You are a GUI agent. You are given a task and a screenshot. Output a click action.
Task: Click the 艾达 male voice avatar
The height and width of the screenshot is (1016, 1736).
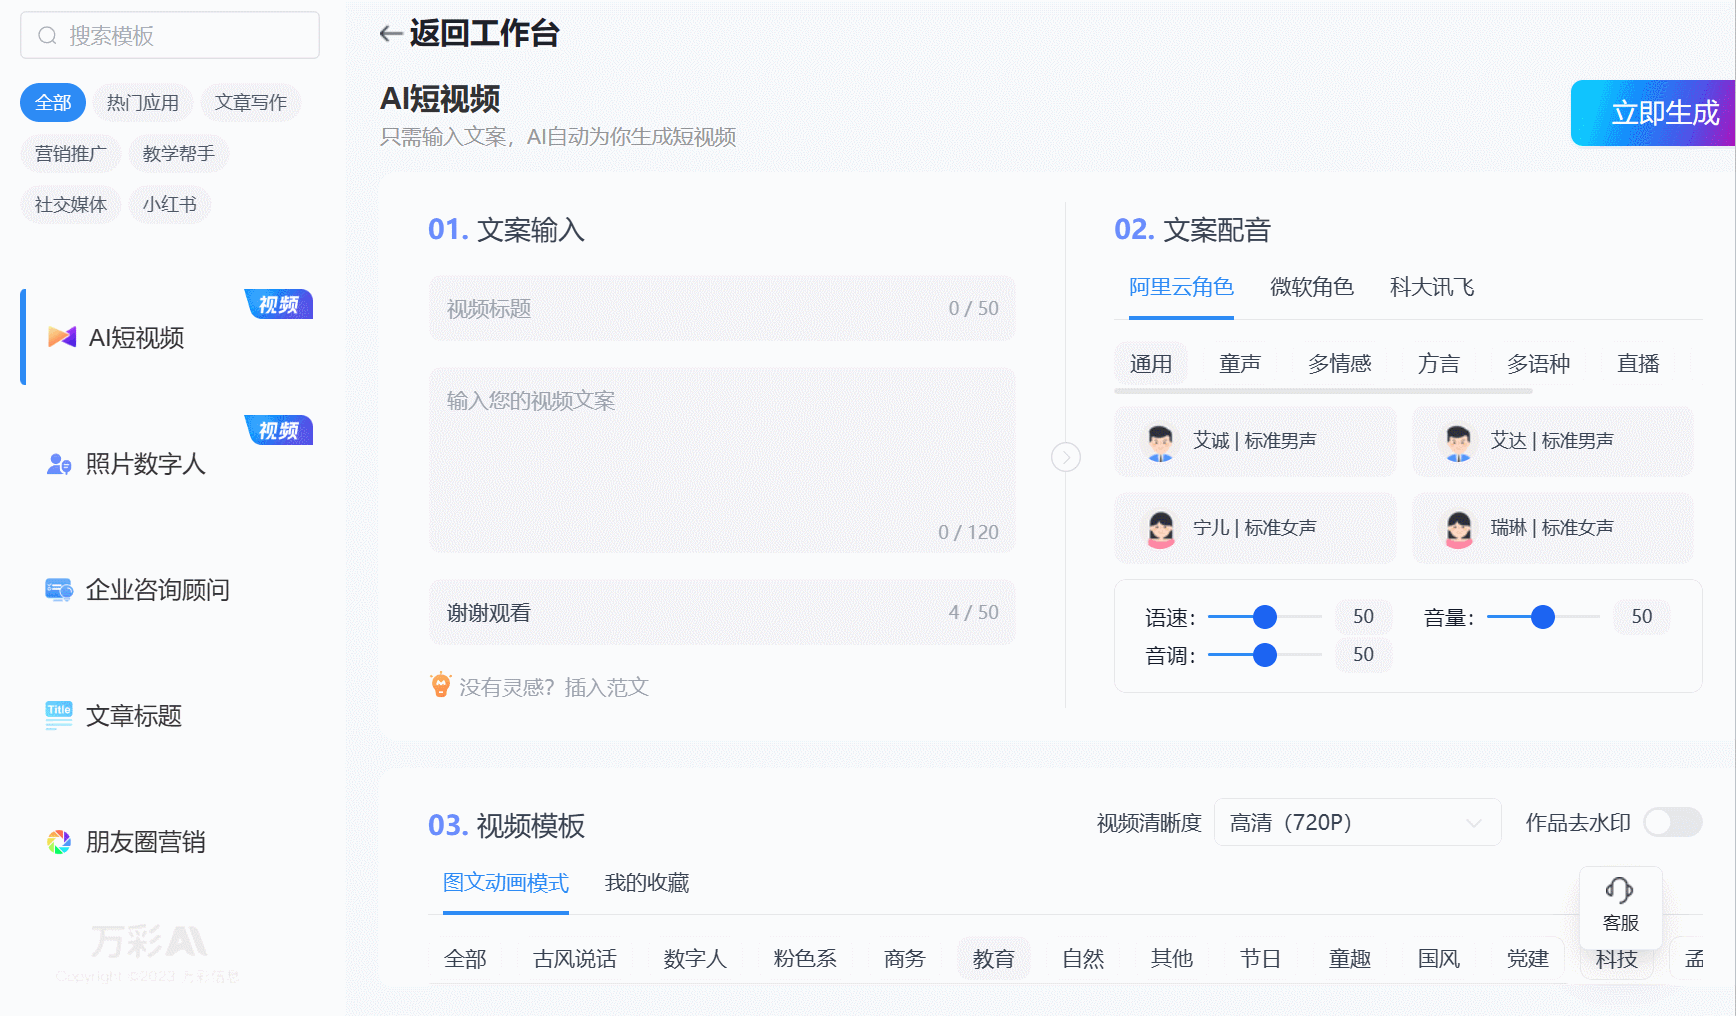coord(1458,441)
